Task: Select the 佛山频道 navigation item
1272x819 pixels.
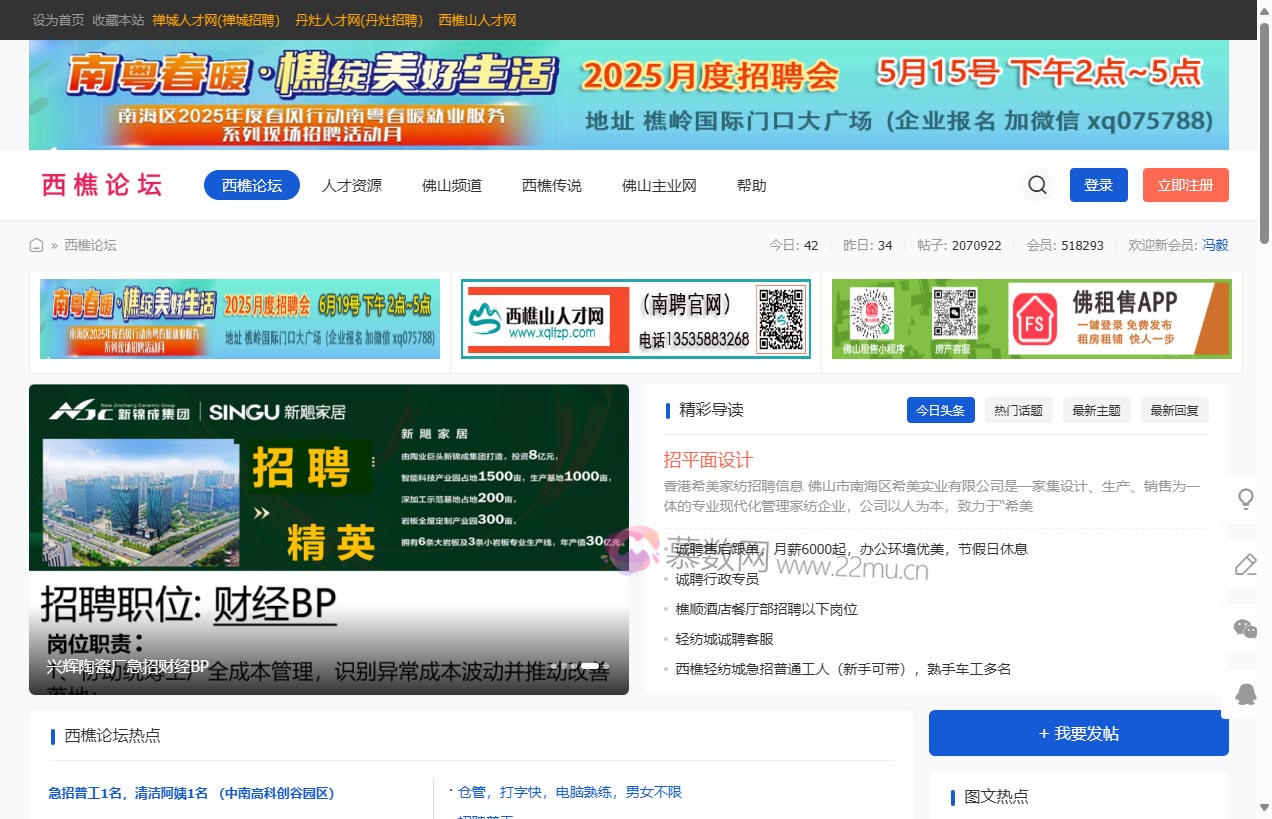Action: (x=451, y=185)
